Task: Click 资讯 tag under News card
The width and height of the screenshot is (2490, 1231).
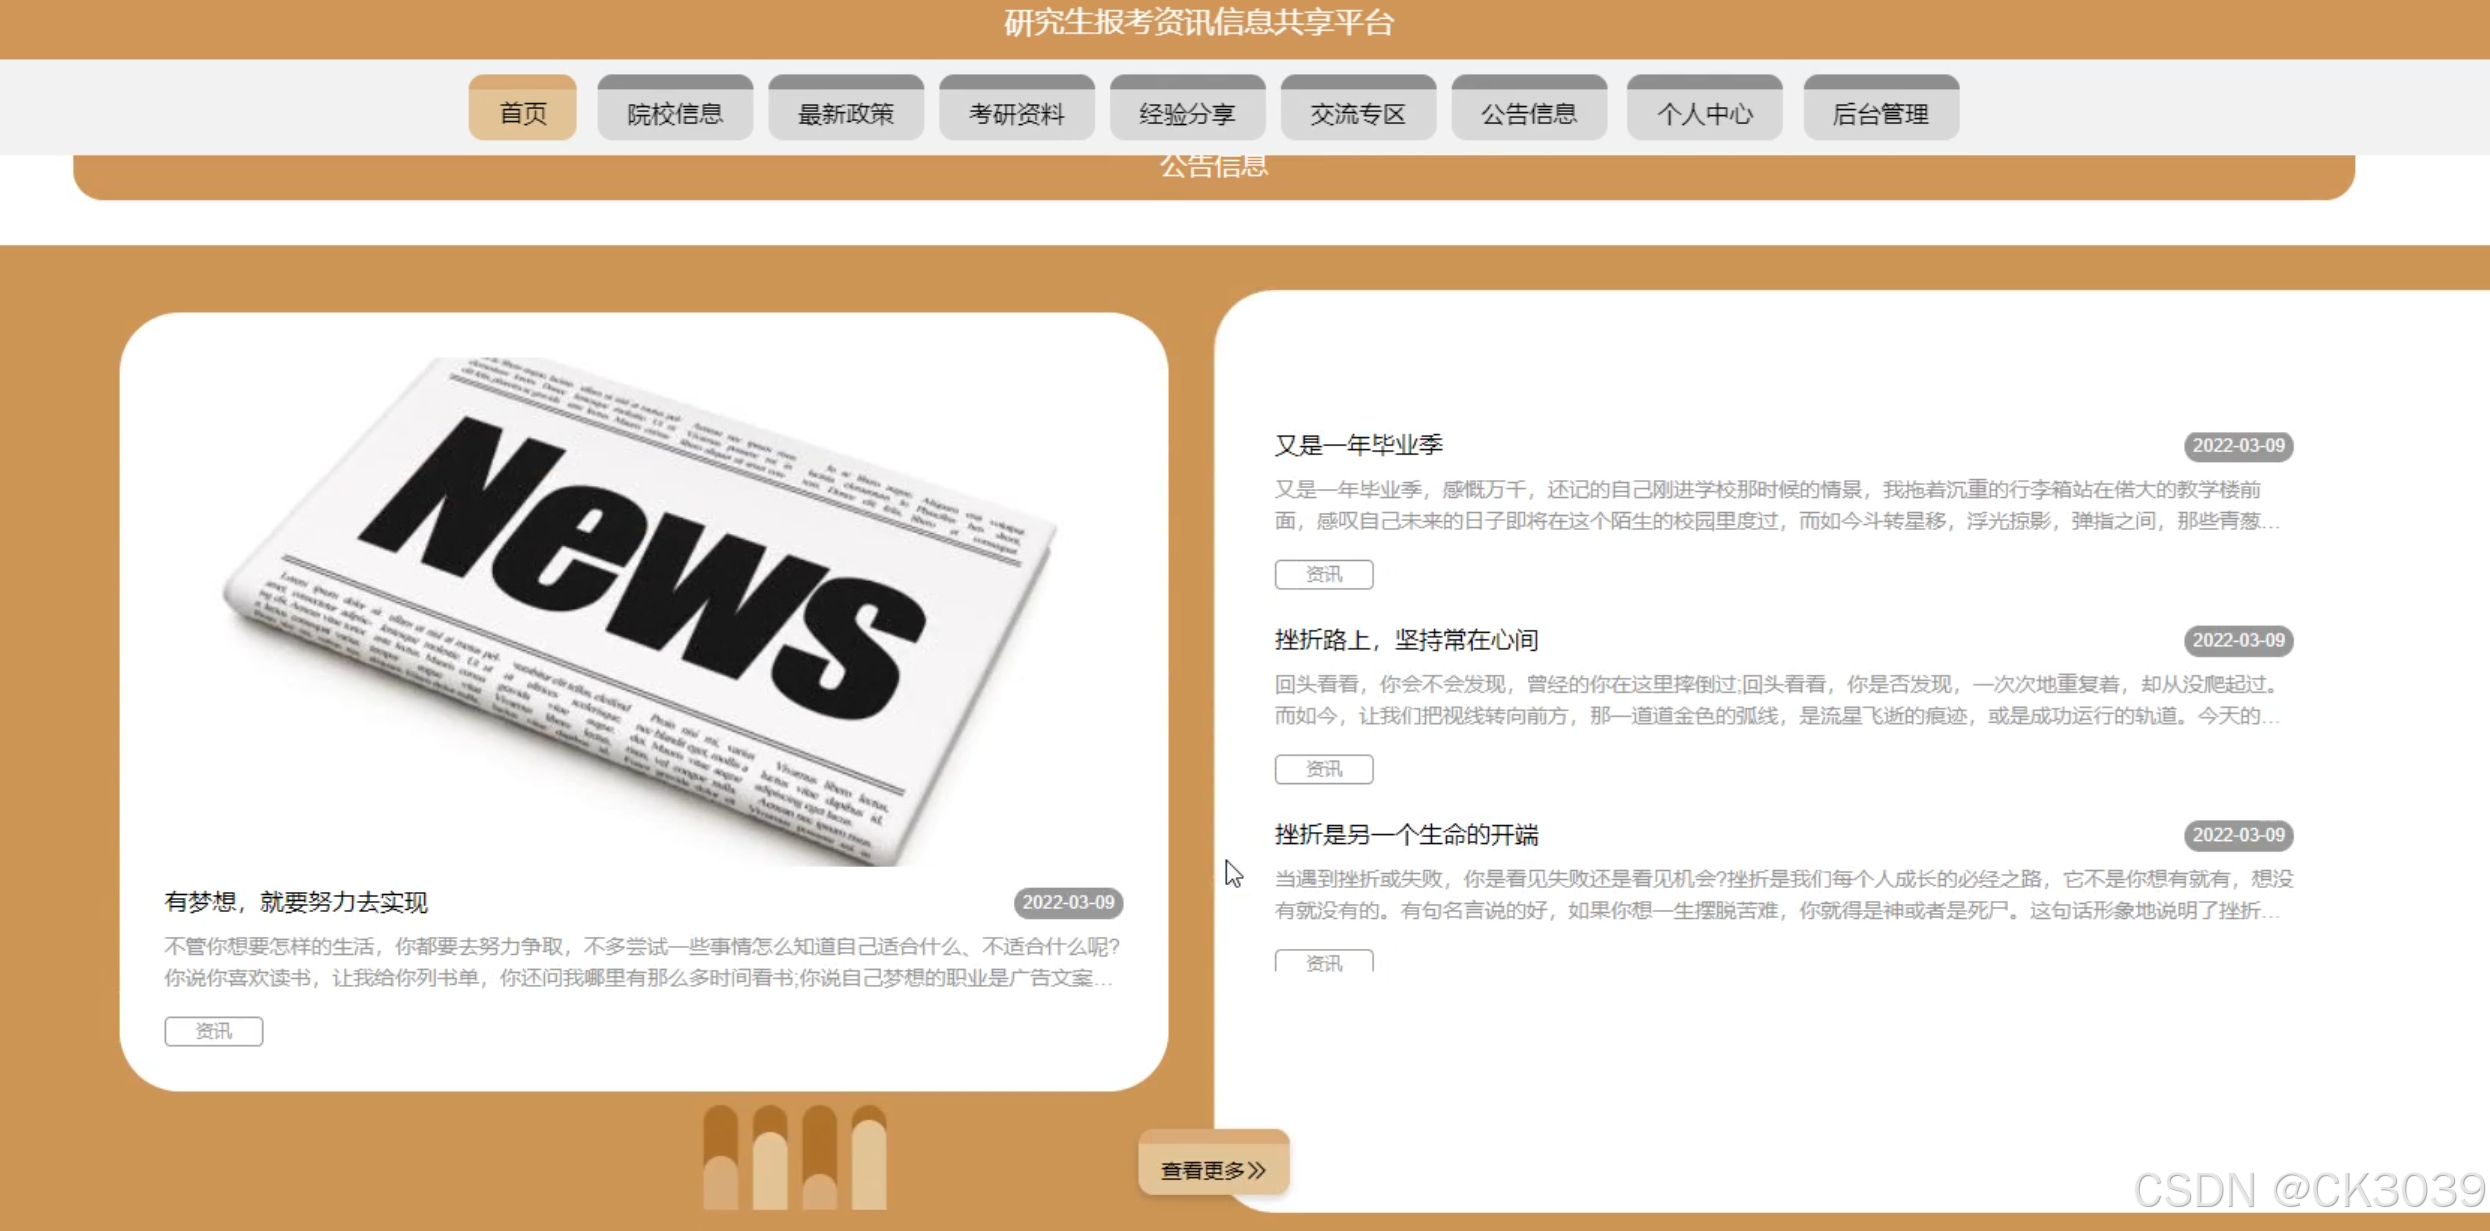Action: tap(213, 1031)
